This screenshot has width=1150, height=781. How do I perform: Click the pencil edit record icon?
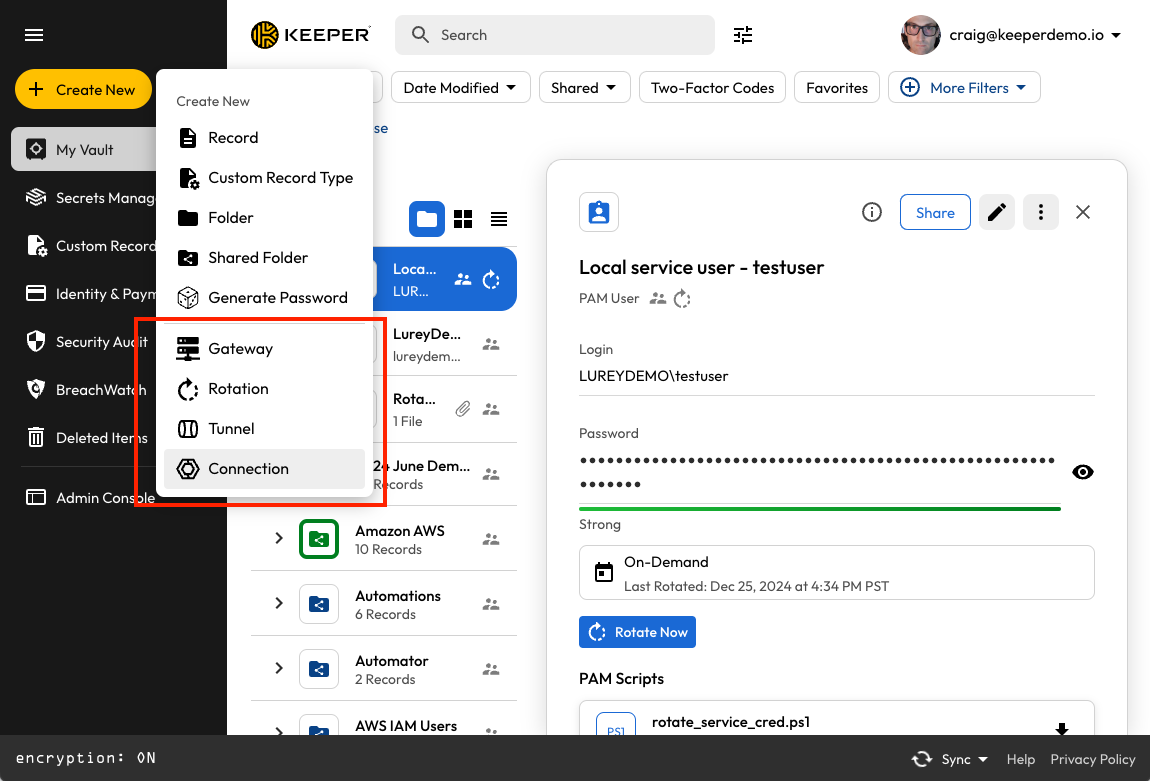[x=997, y=212]
